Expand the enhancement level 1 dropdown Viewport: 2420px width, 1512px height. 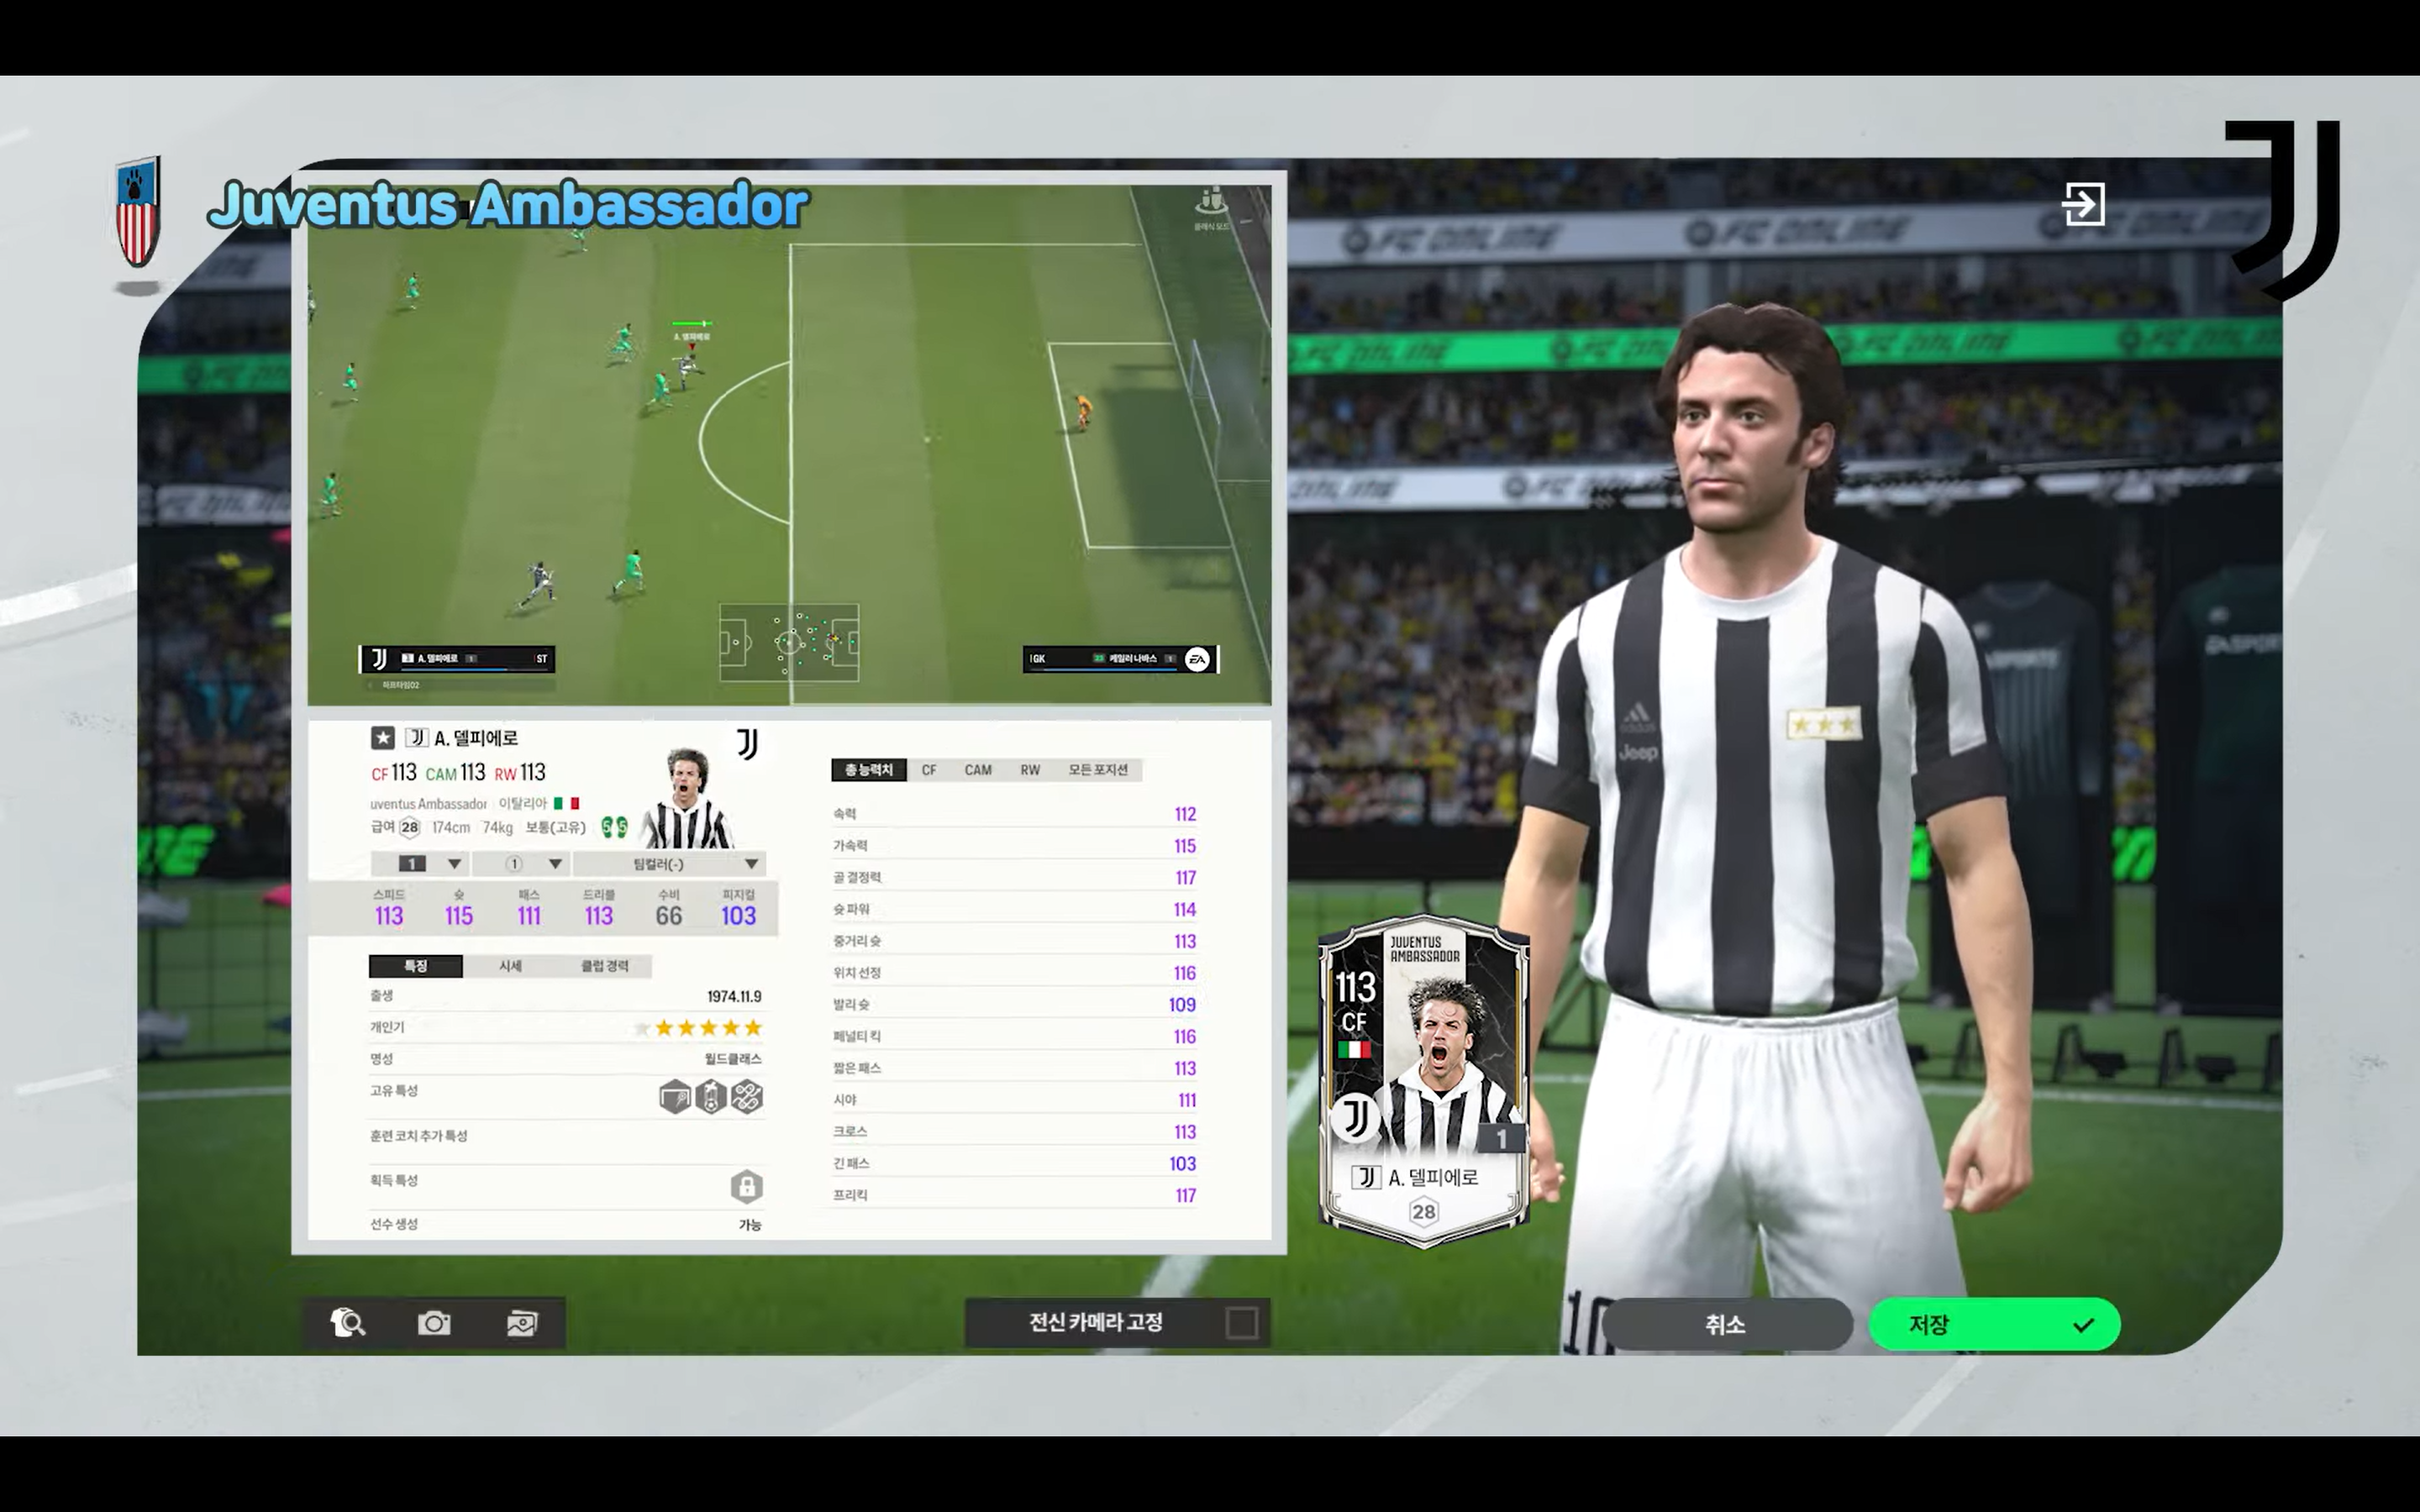coord(419,864)
